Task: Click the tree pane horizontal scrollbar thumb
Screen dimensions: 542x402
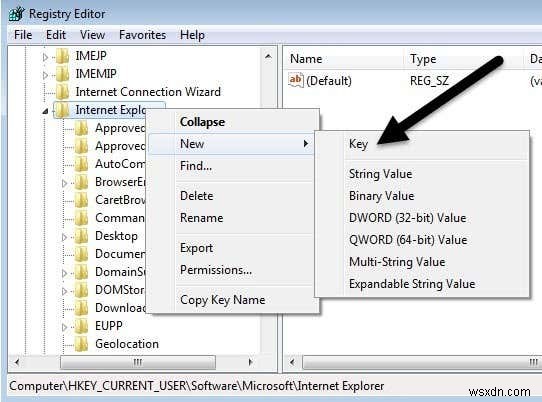Action: click(138, 362)
